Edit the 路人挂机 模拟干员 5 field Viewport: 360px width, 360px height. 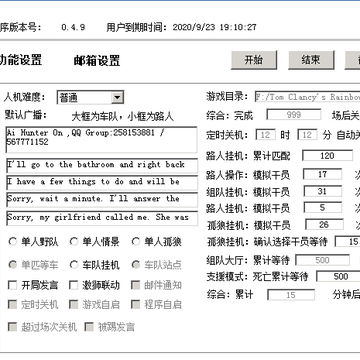coord(322,208)
